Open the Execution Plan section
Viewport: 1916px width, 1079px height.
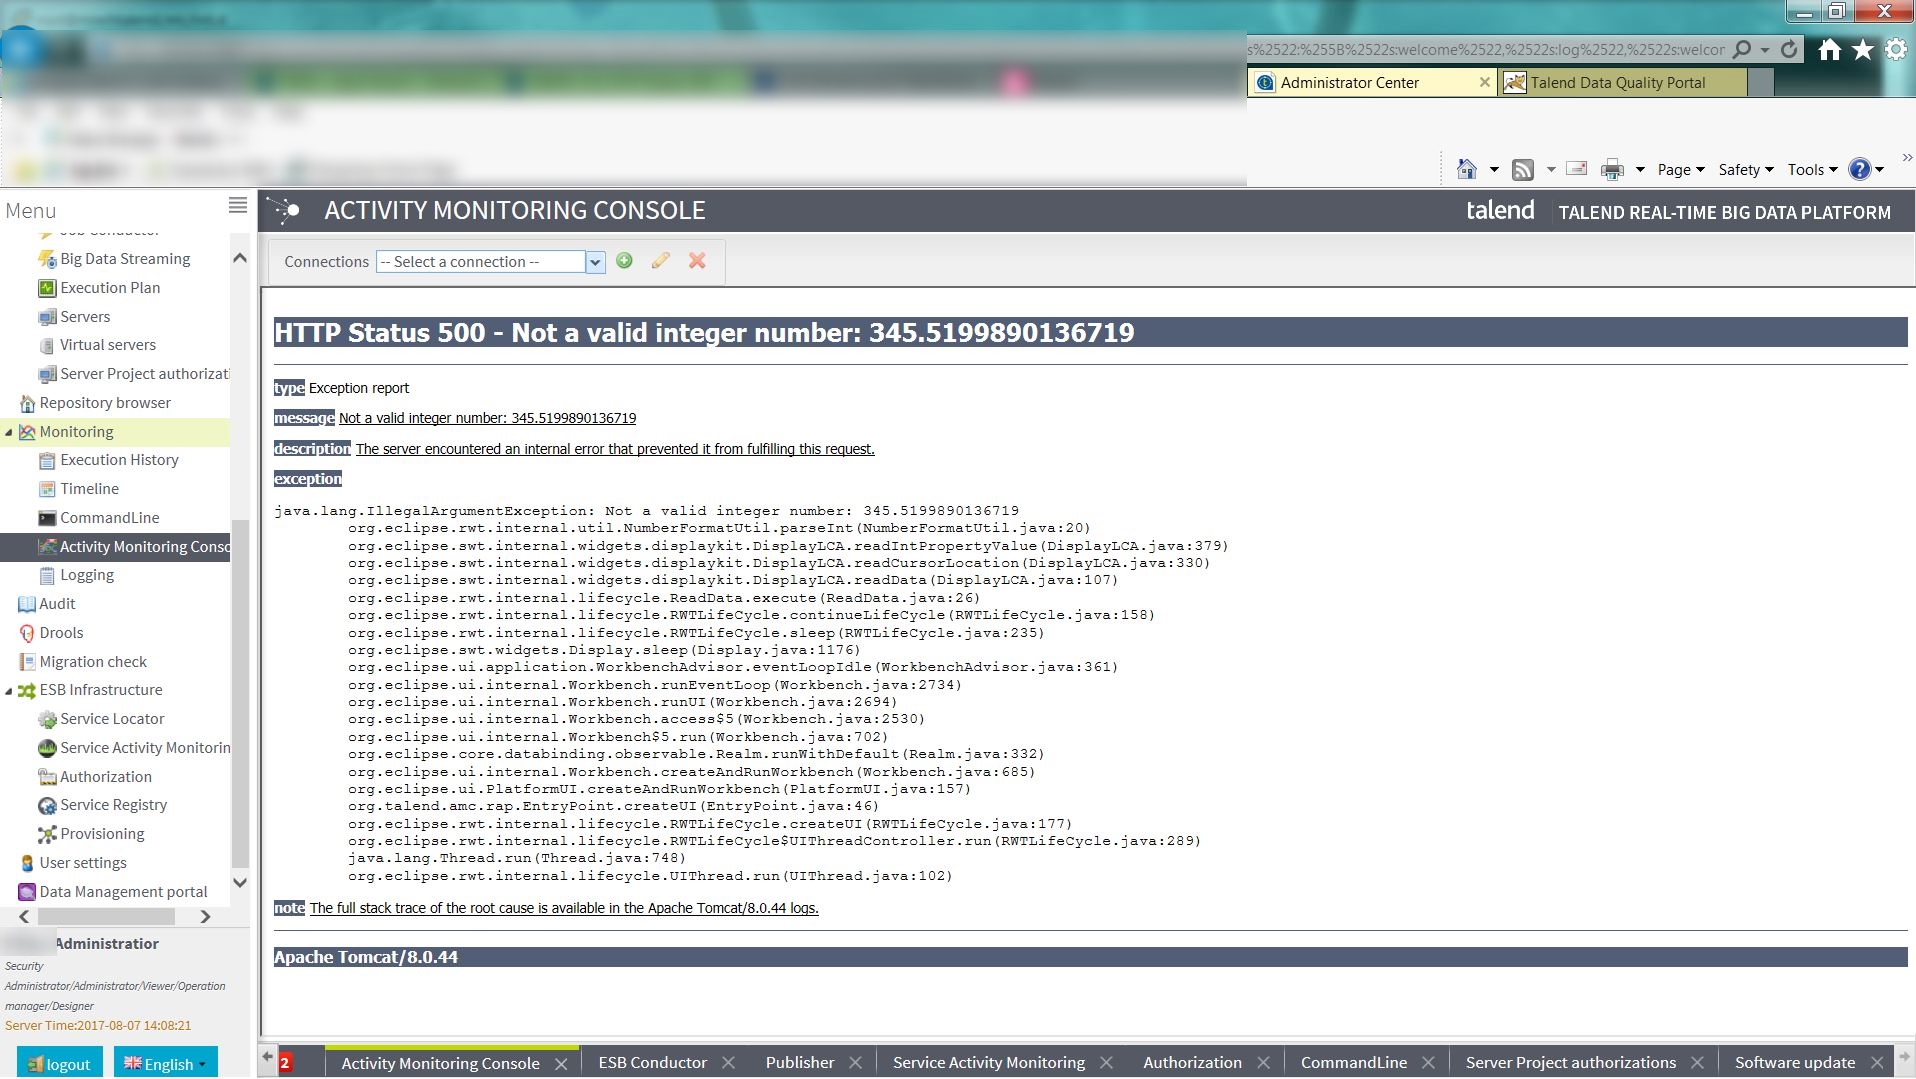110,287
